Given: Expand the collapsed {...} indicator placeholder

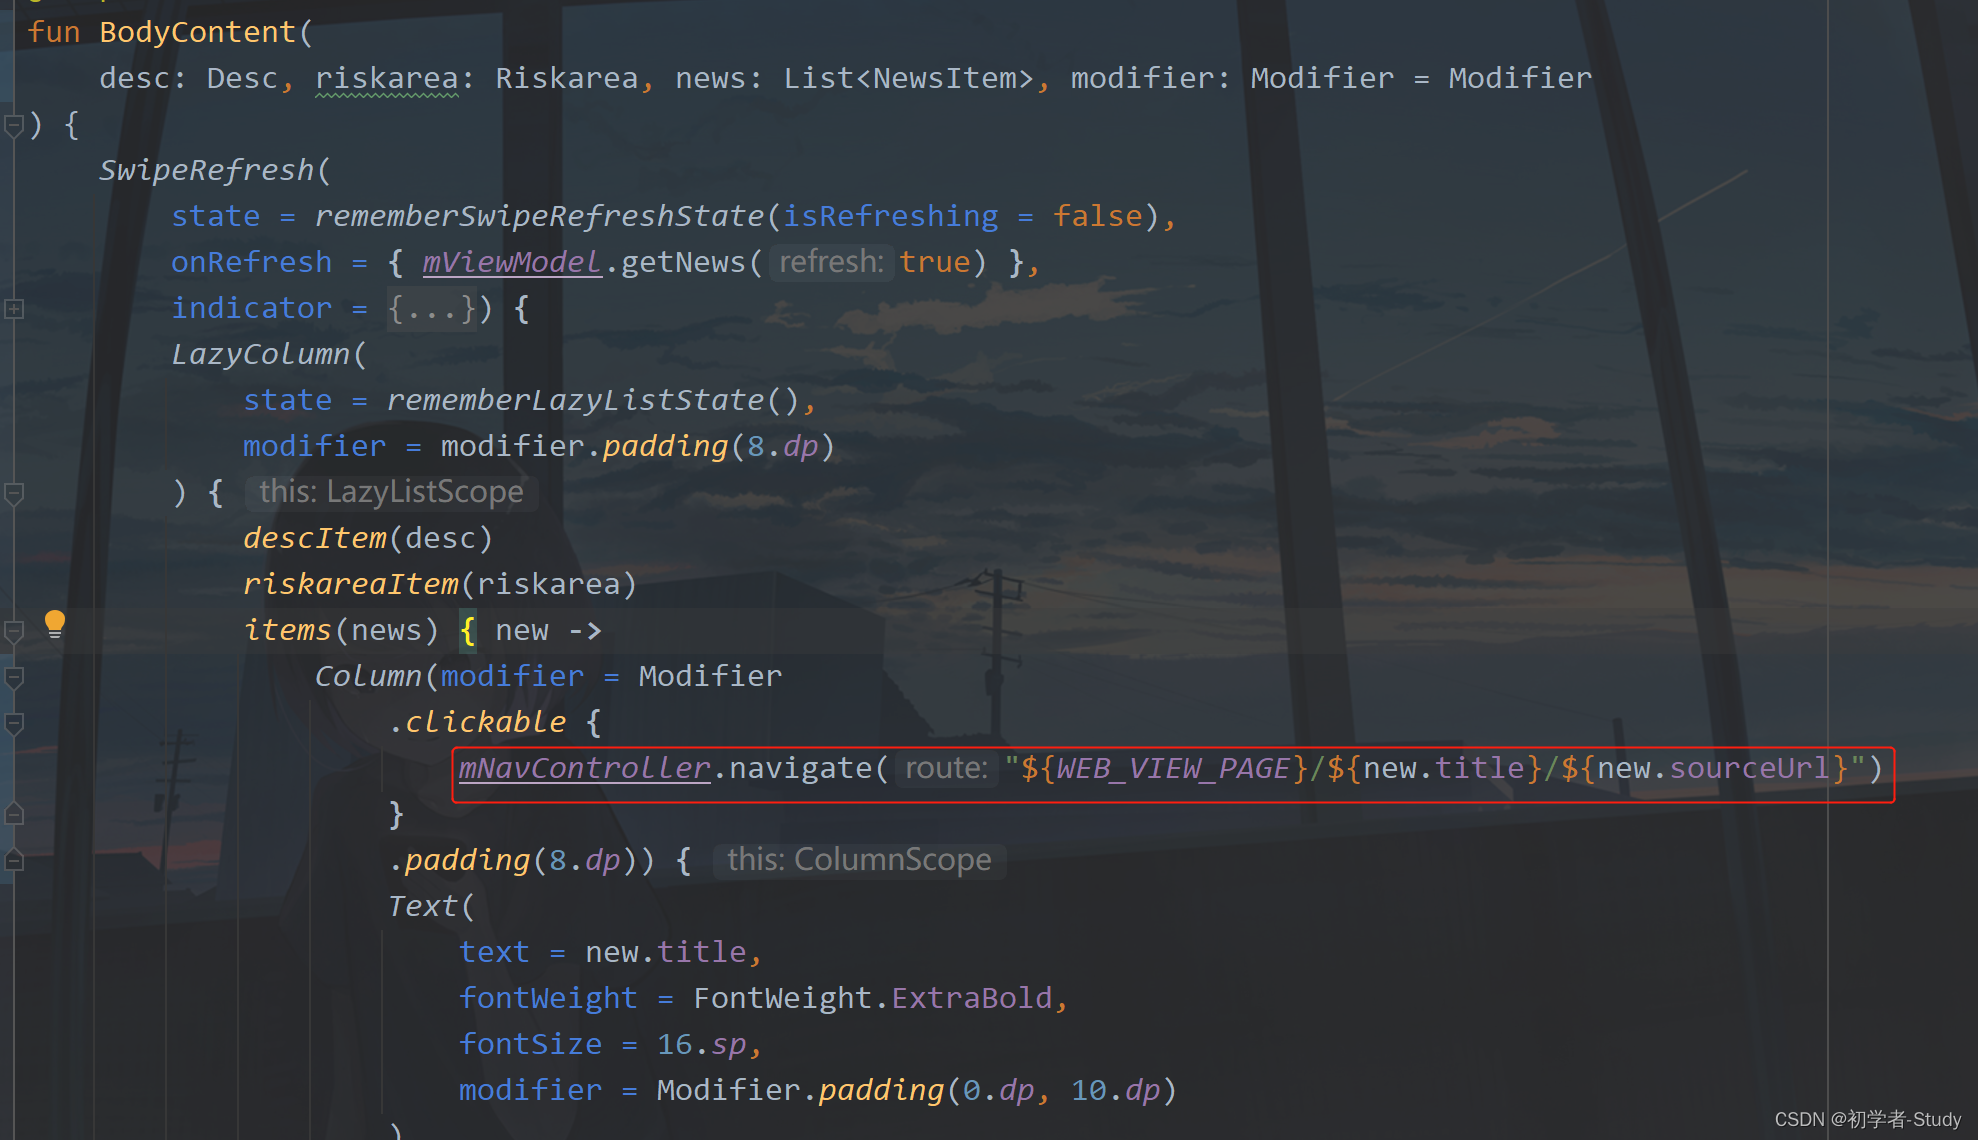Looking at the screenshot, I should (432, 309).
